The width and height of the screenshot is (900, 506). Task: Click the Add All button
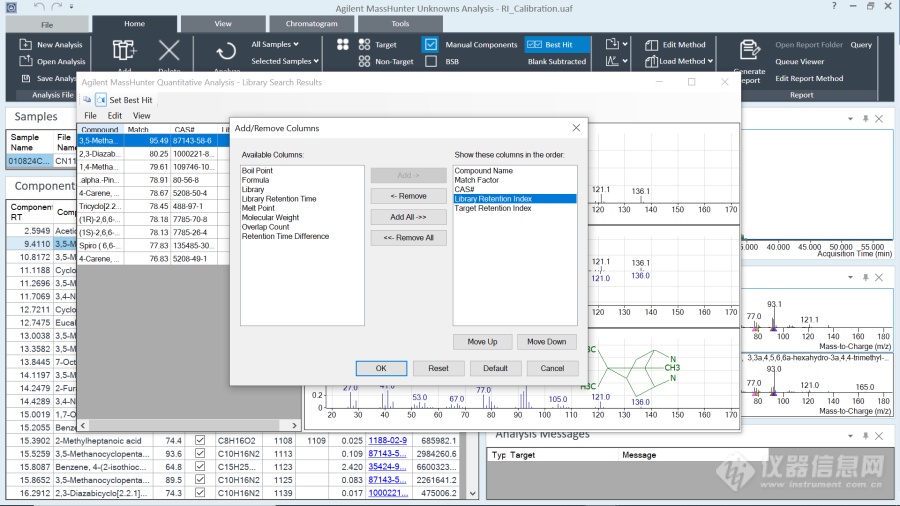coord(408,217)
